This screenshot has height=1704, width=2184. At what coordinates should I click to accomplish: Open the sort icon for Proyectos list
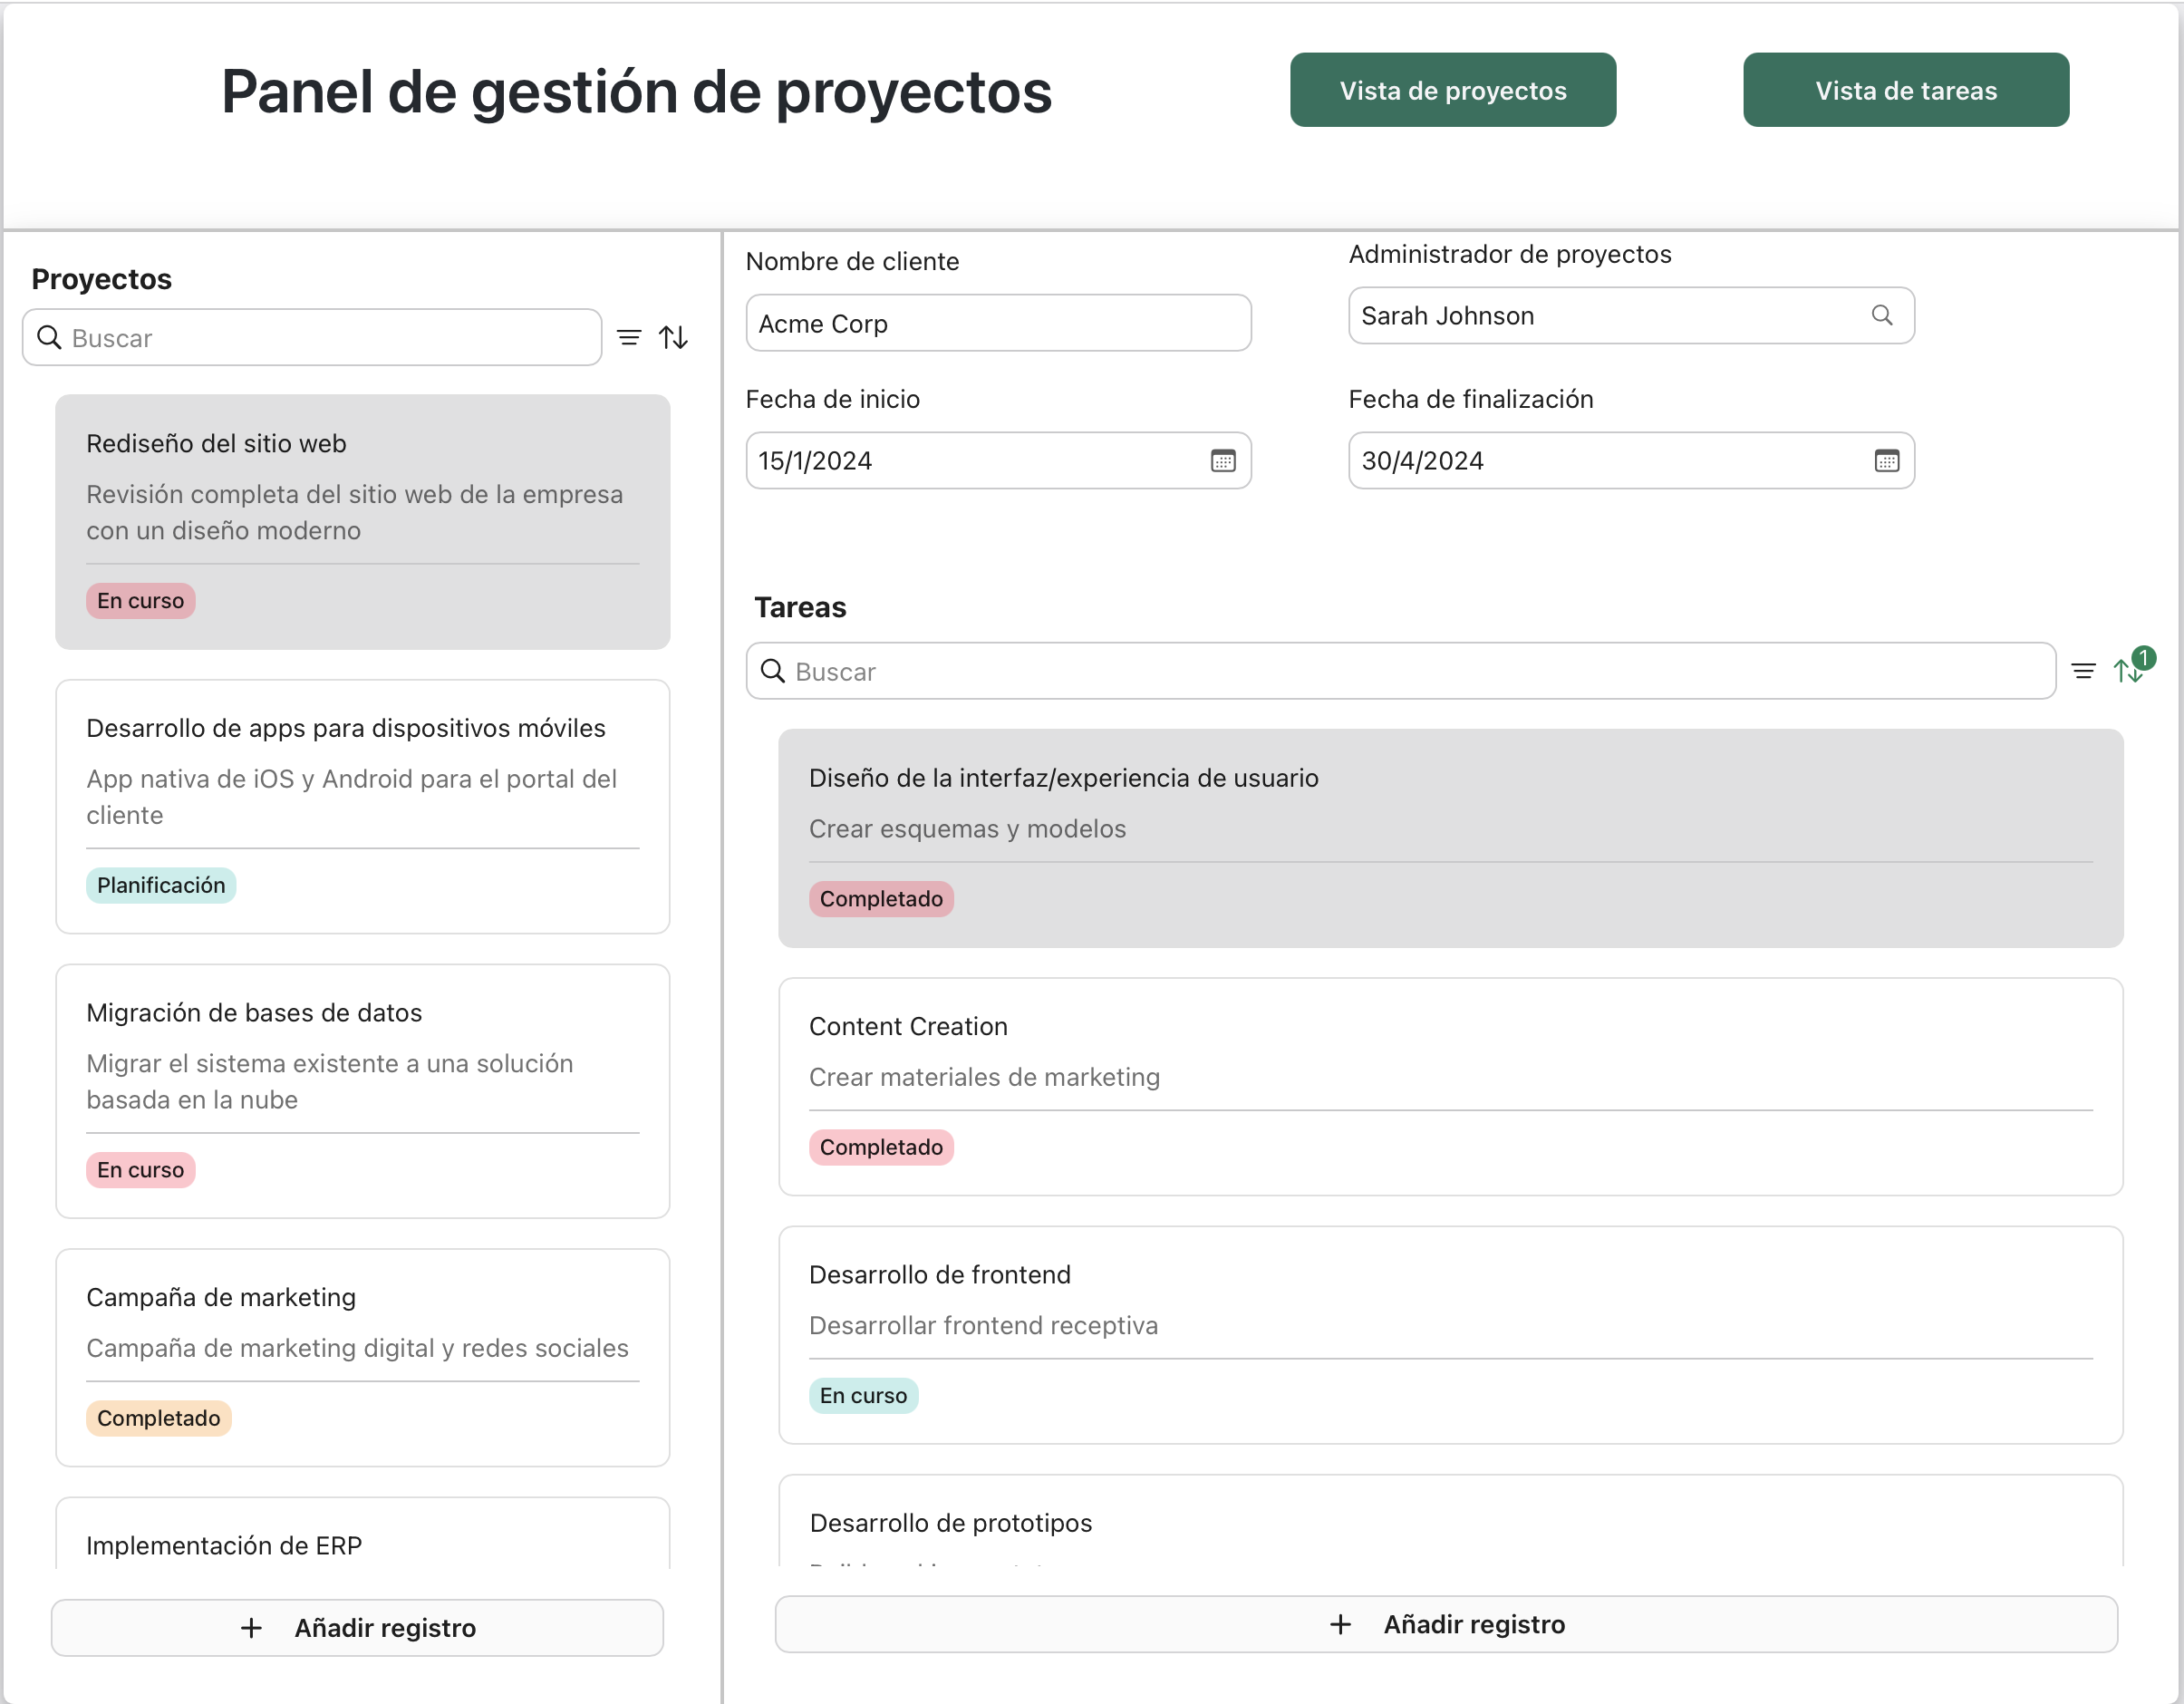pos(674,337)
